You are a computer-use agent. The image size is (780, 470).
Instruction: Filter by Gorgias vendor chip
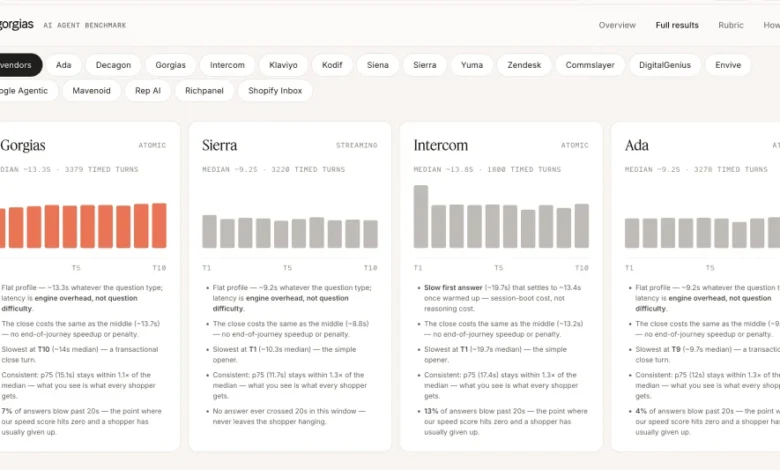[x=170, y=65]
